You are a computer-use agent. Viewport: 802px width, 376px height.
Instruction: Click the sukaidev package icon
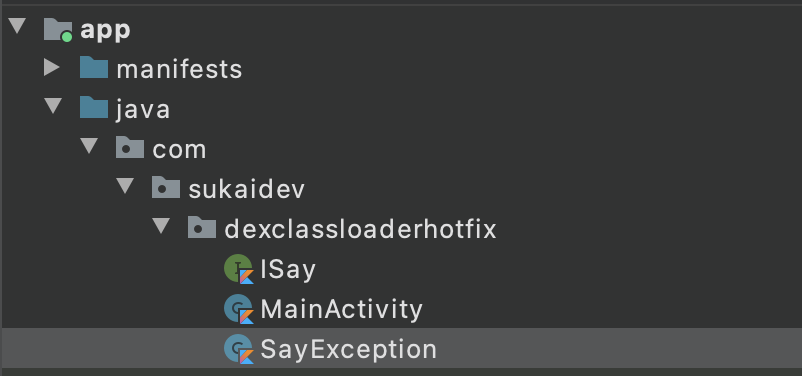click(166, 188)
